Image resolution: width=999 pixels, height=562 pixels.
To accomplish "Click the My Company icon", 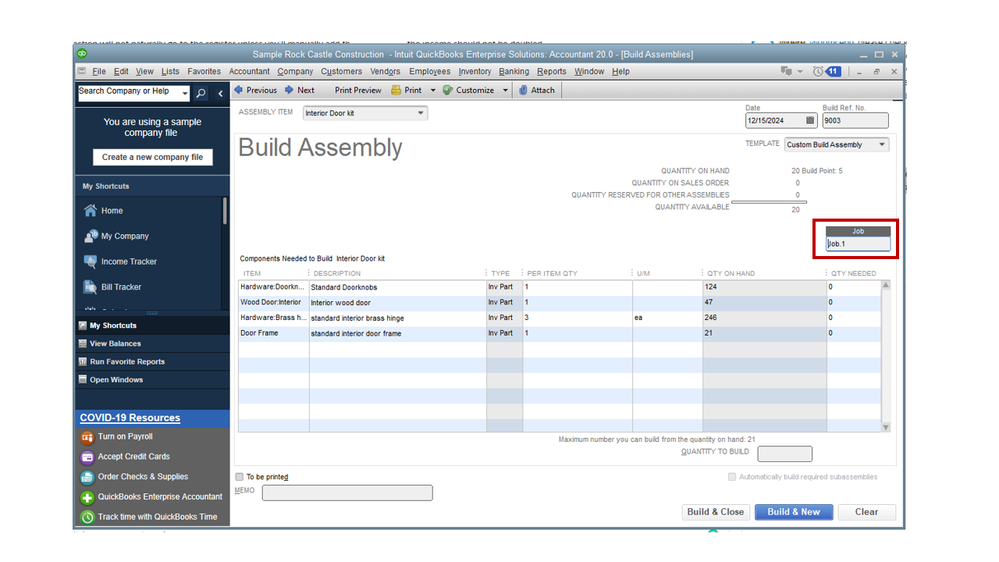I will point(90,236).
